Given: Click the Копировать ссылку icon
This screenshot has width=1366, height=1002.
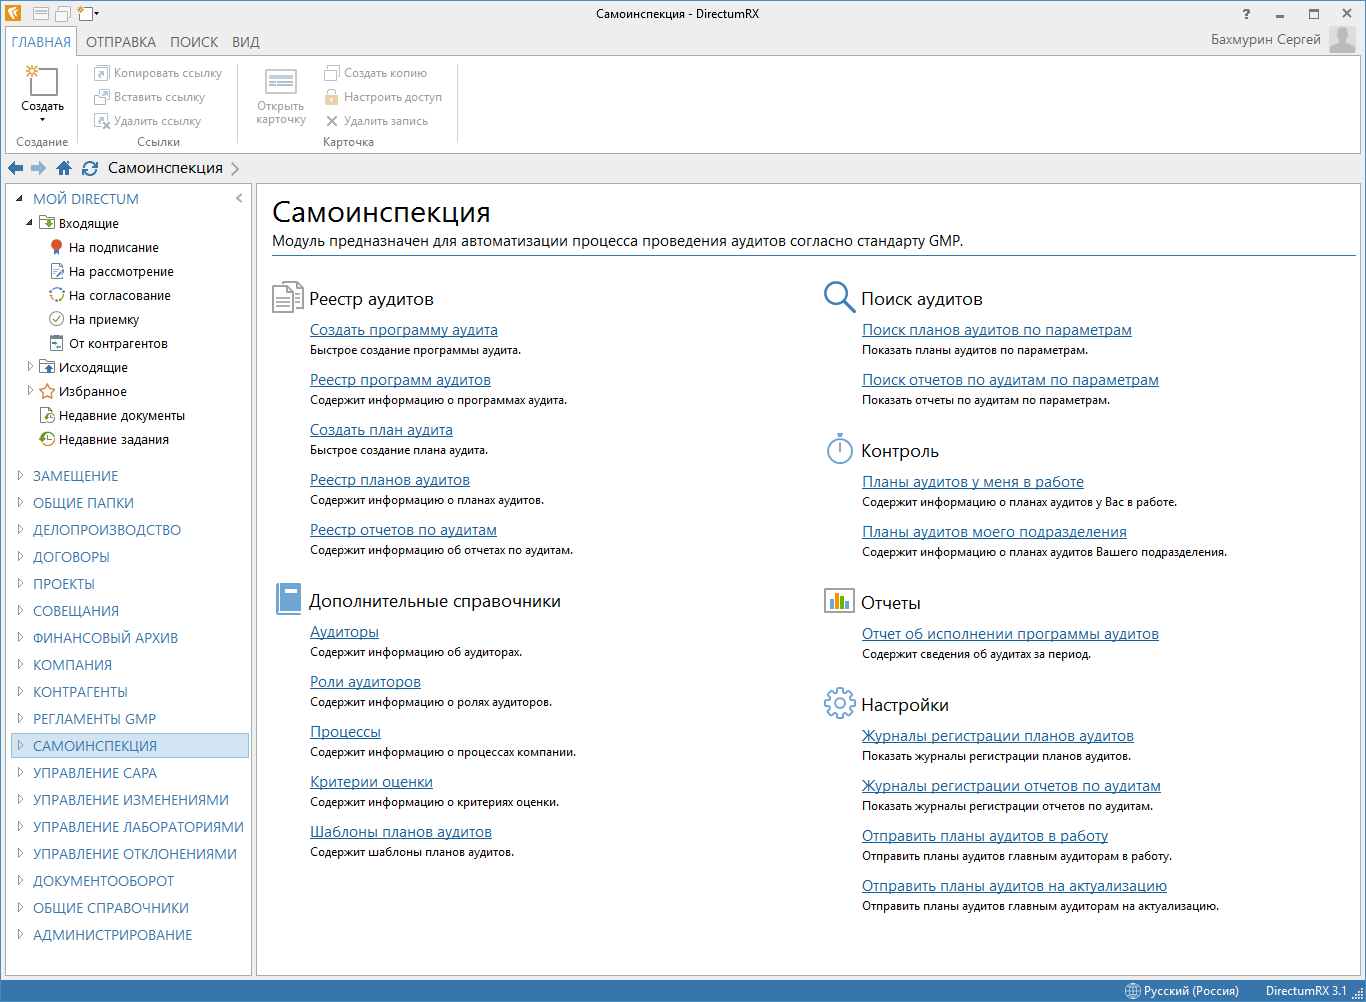Looking at the screenshot, I should pyautogui.click(x=101, y=73).
